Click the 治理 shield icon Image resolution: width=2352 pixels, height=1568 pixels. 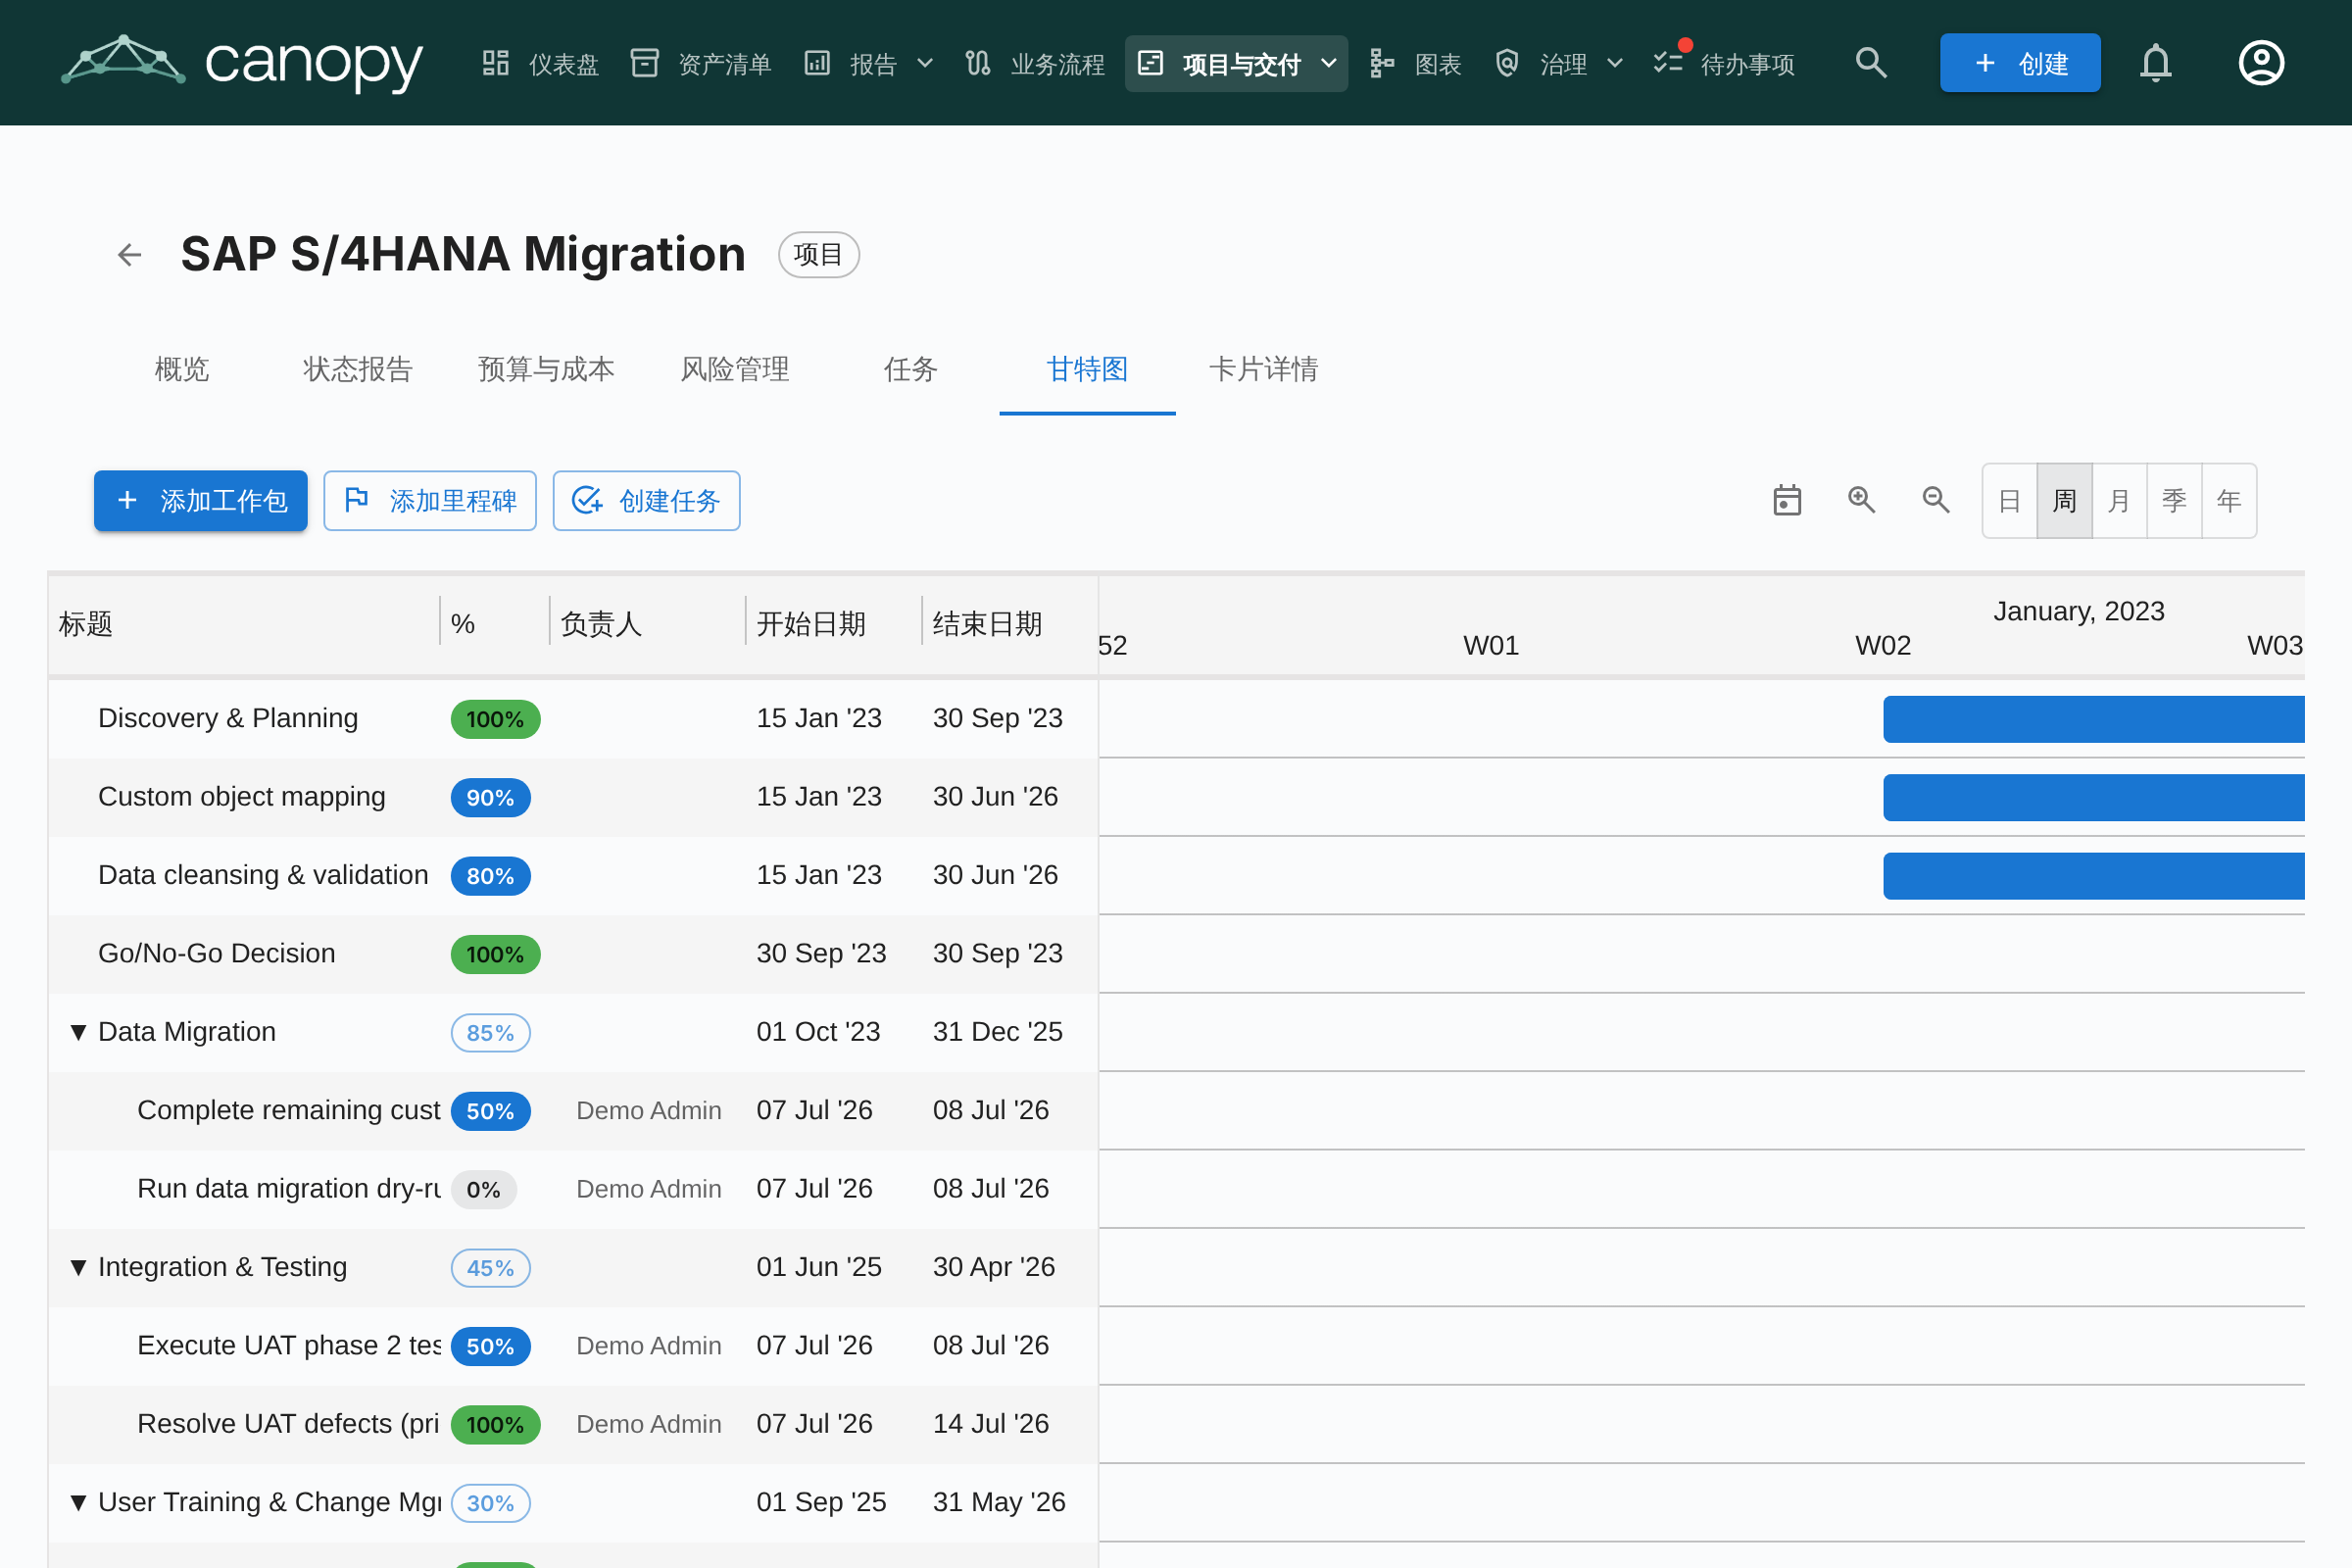tap(1507, 63)
